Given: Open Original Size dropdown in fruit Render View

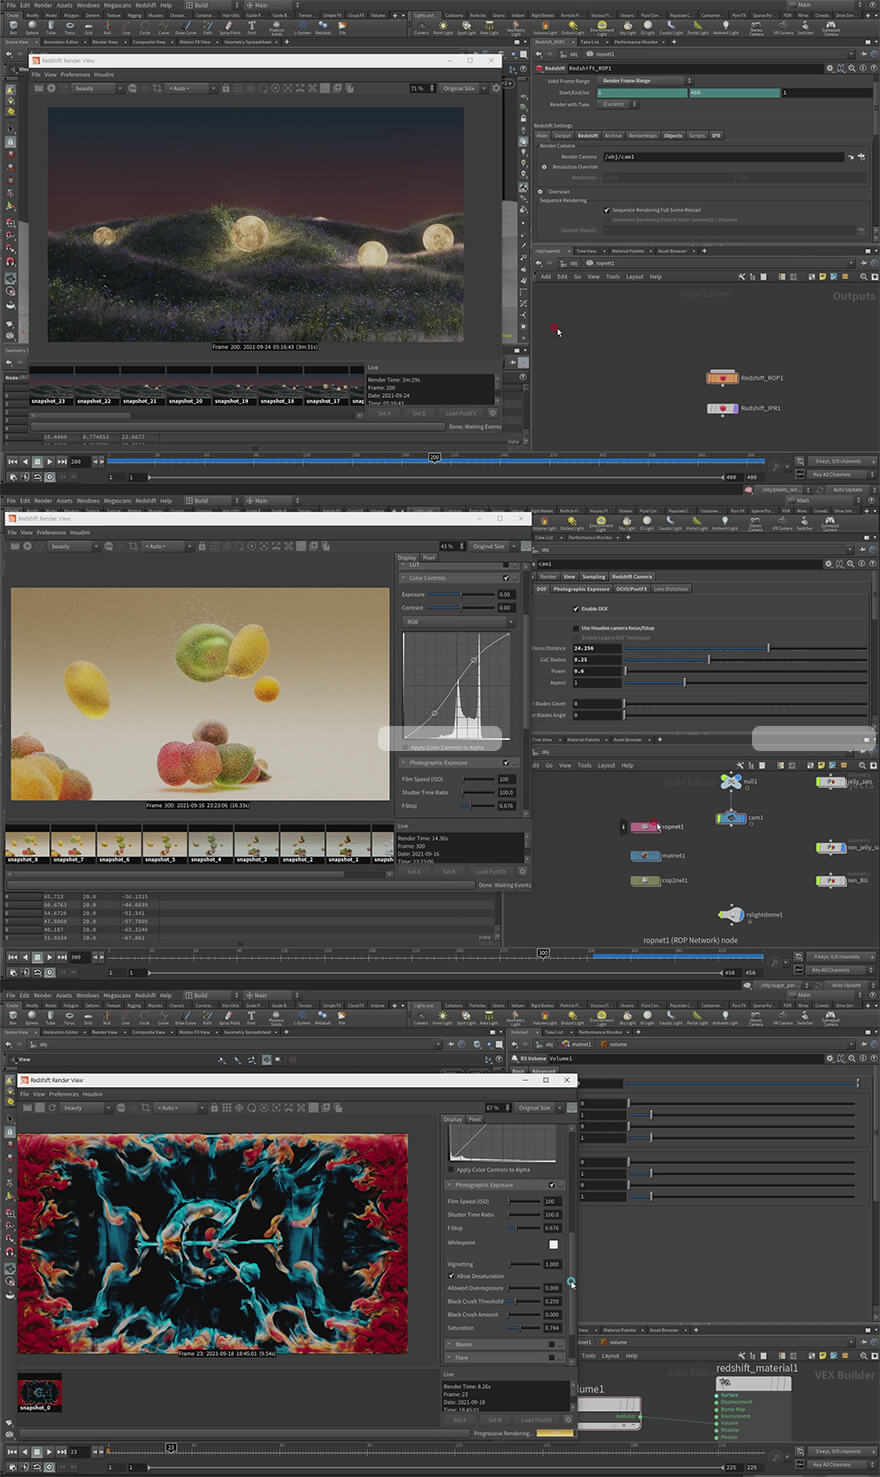Looking at the screenshot, I should pos(491,546).
